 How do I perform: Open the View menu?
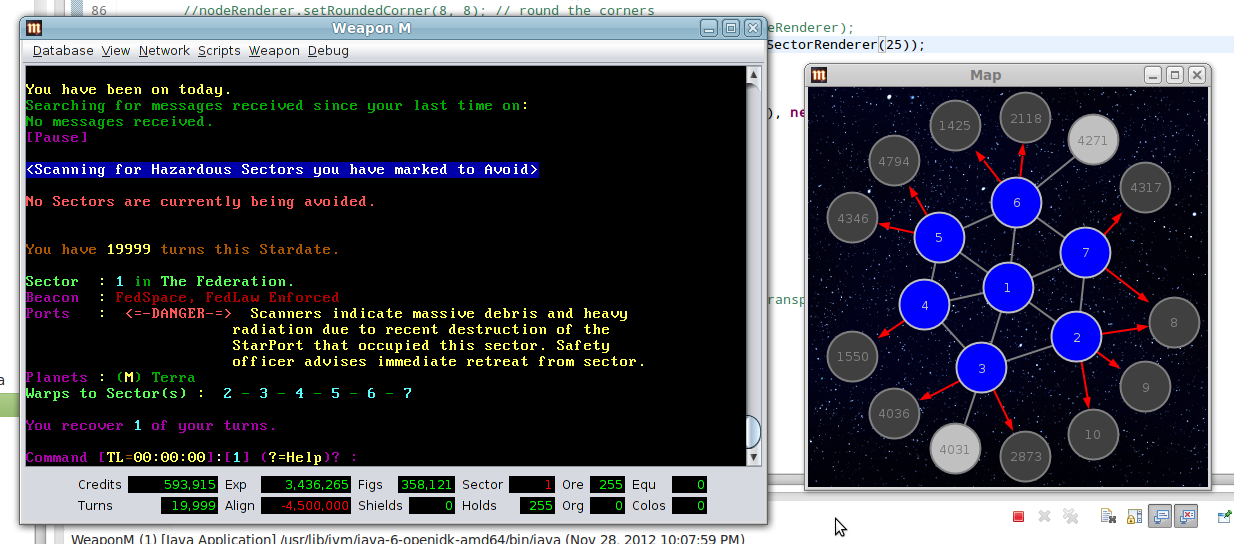pos(116,51)
